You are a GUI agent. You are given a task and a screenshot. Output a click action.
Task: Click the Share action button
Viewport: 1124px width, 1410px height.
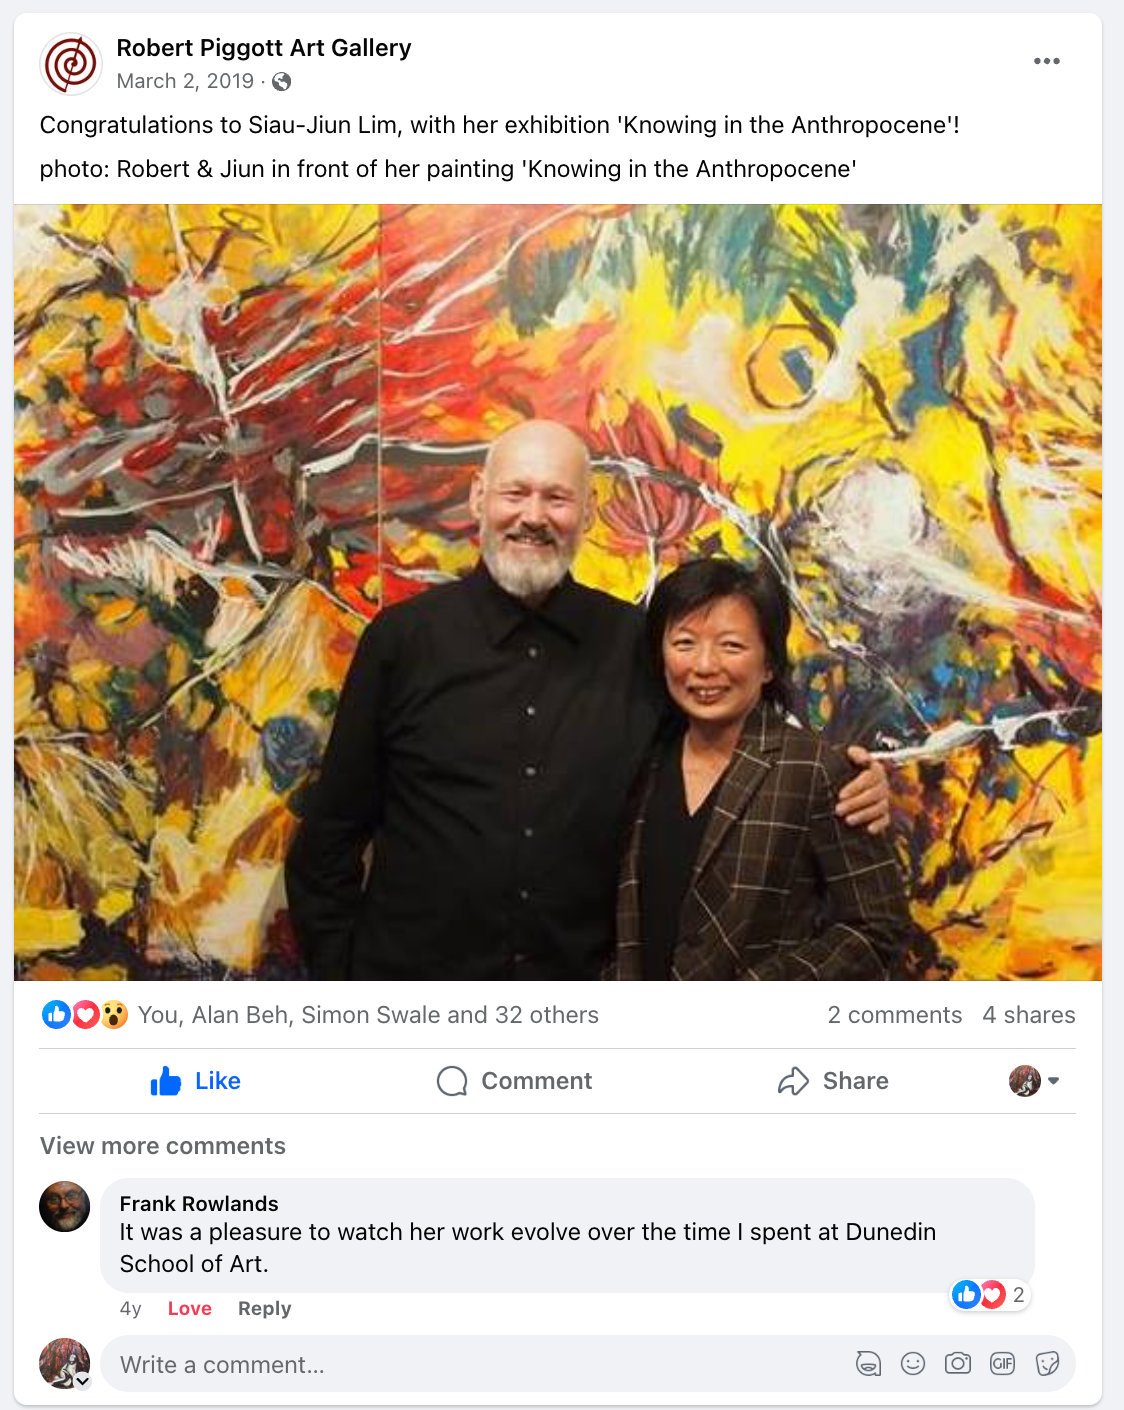(x=834, y=1081)
